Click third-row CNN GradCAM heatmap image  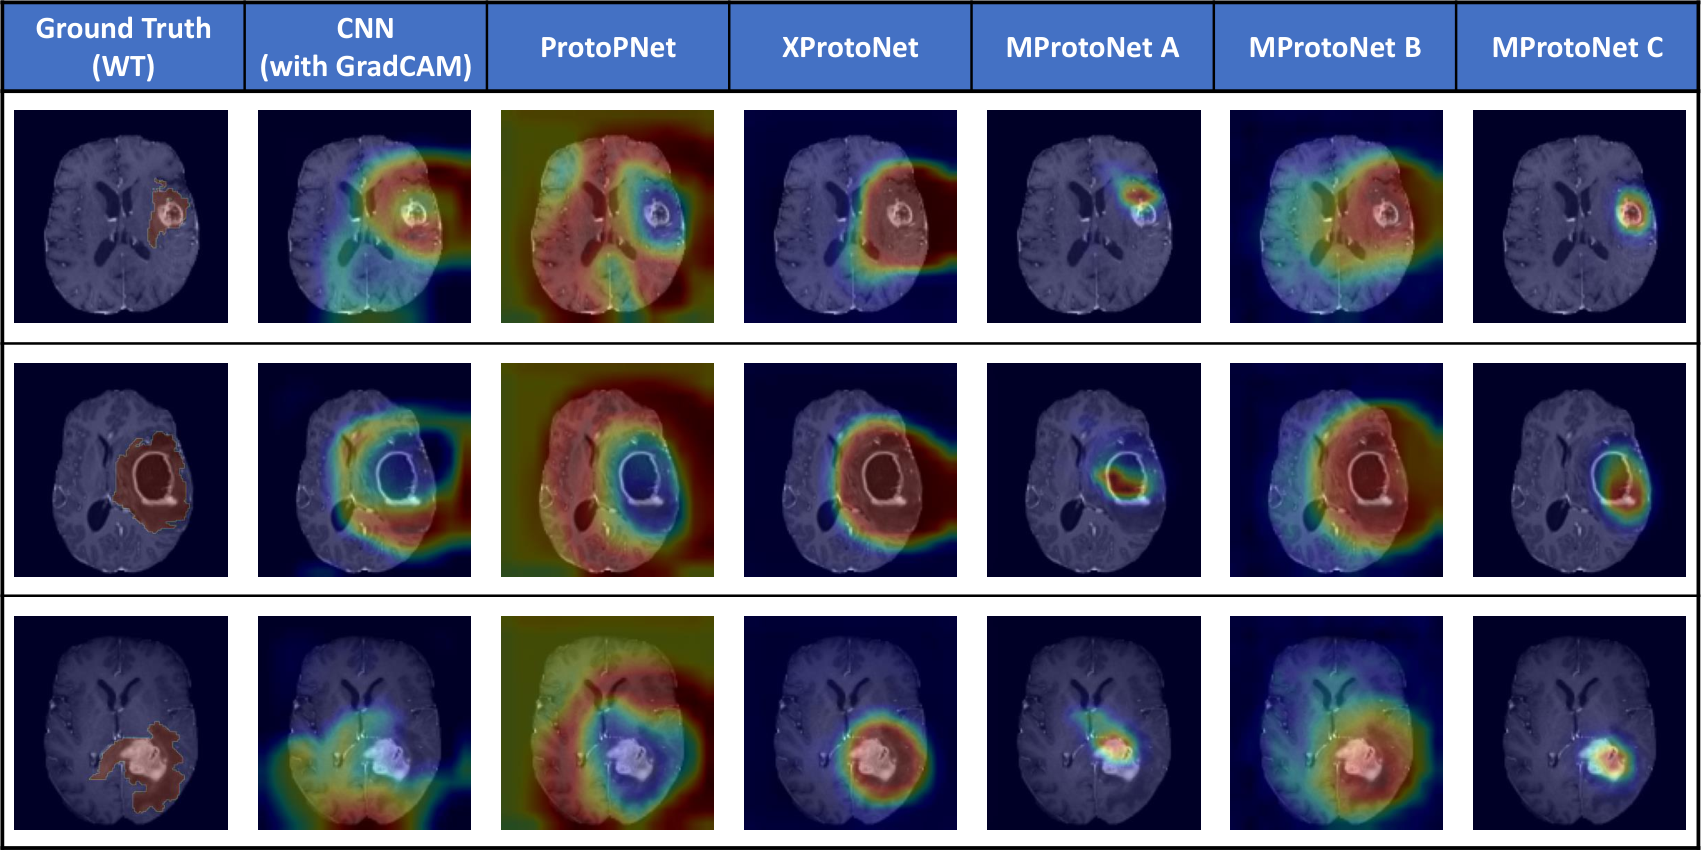[364, 723]
